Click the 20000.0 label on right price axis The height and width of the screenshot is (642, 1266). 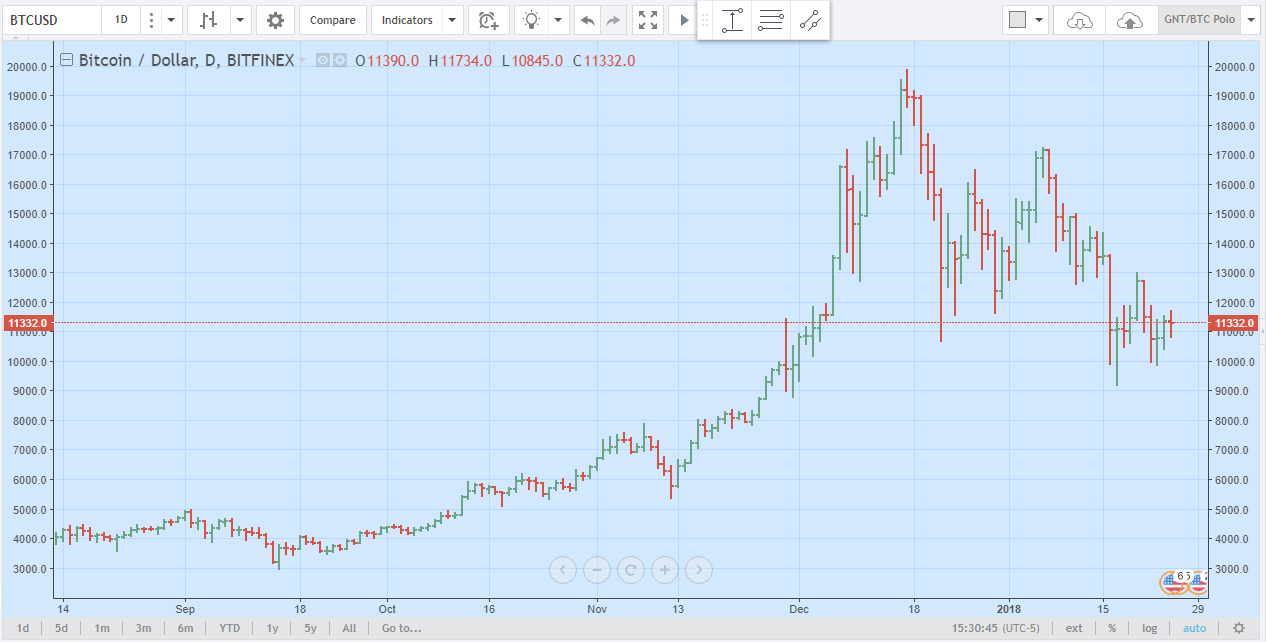point(1235,67)
